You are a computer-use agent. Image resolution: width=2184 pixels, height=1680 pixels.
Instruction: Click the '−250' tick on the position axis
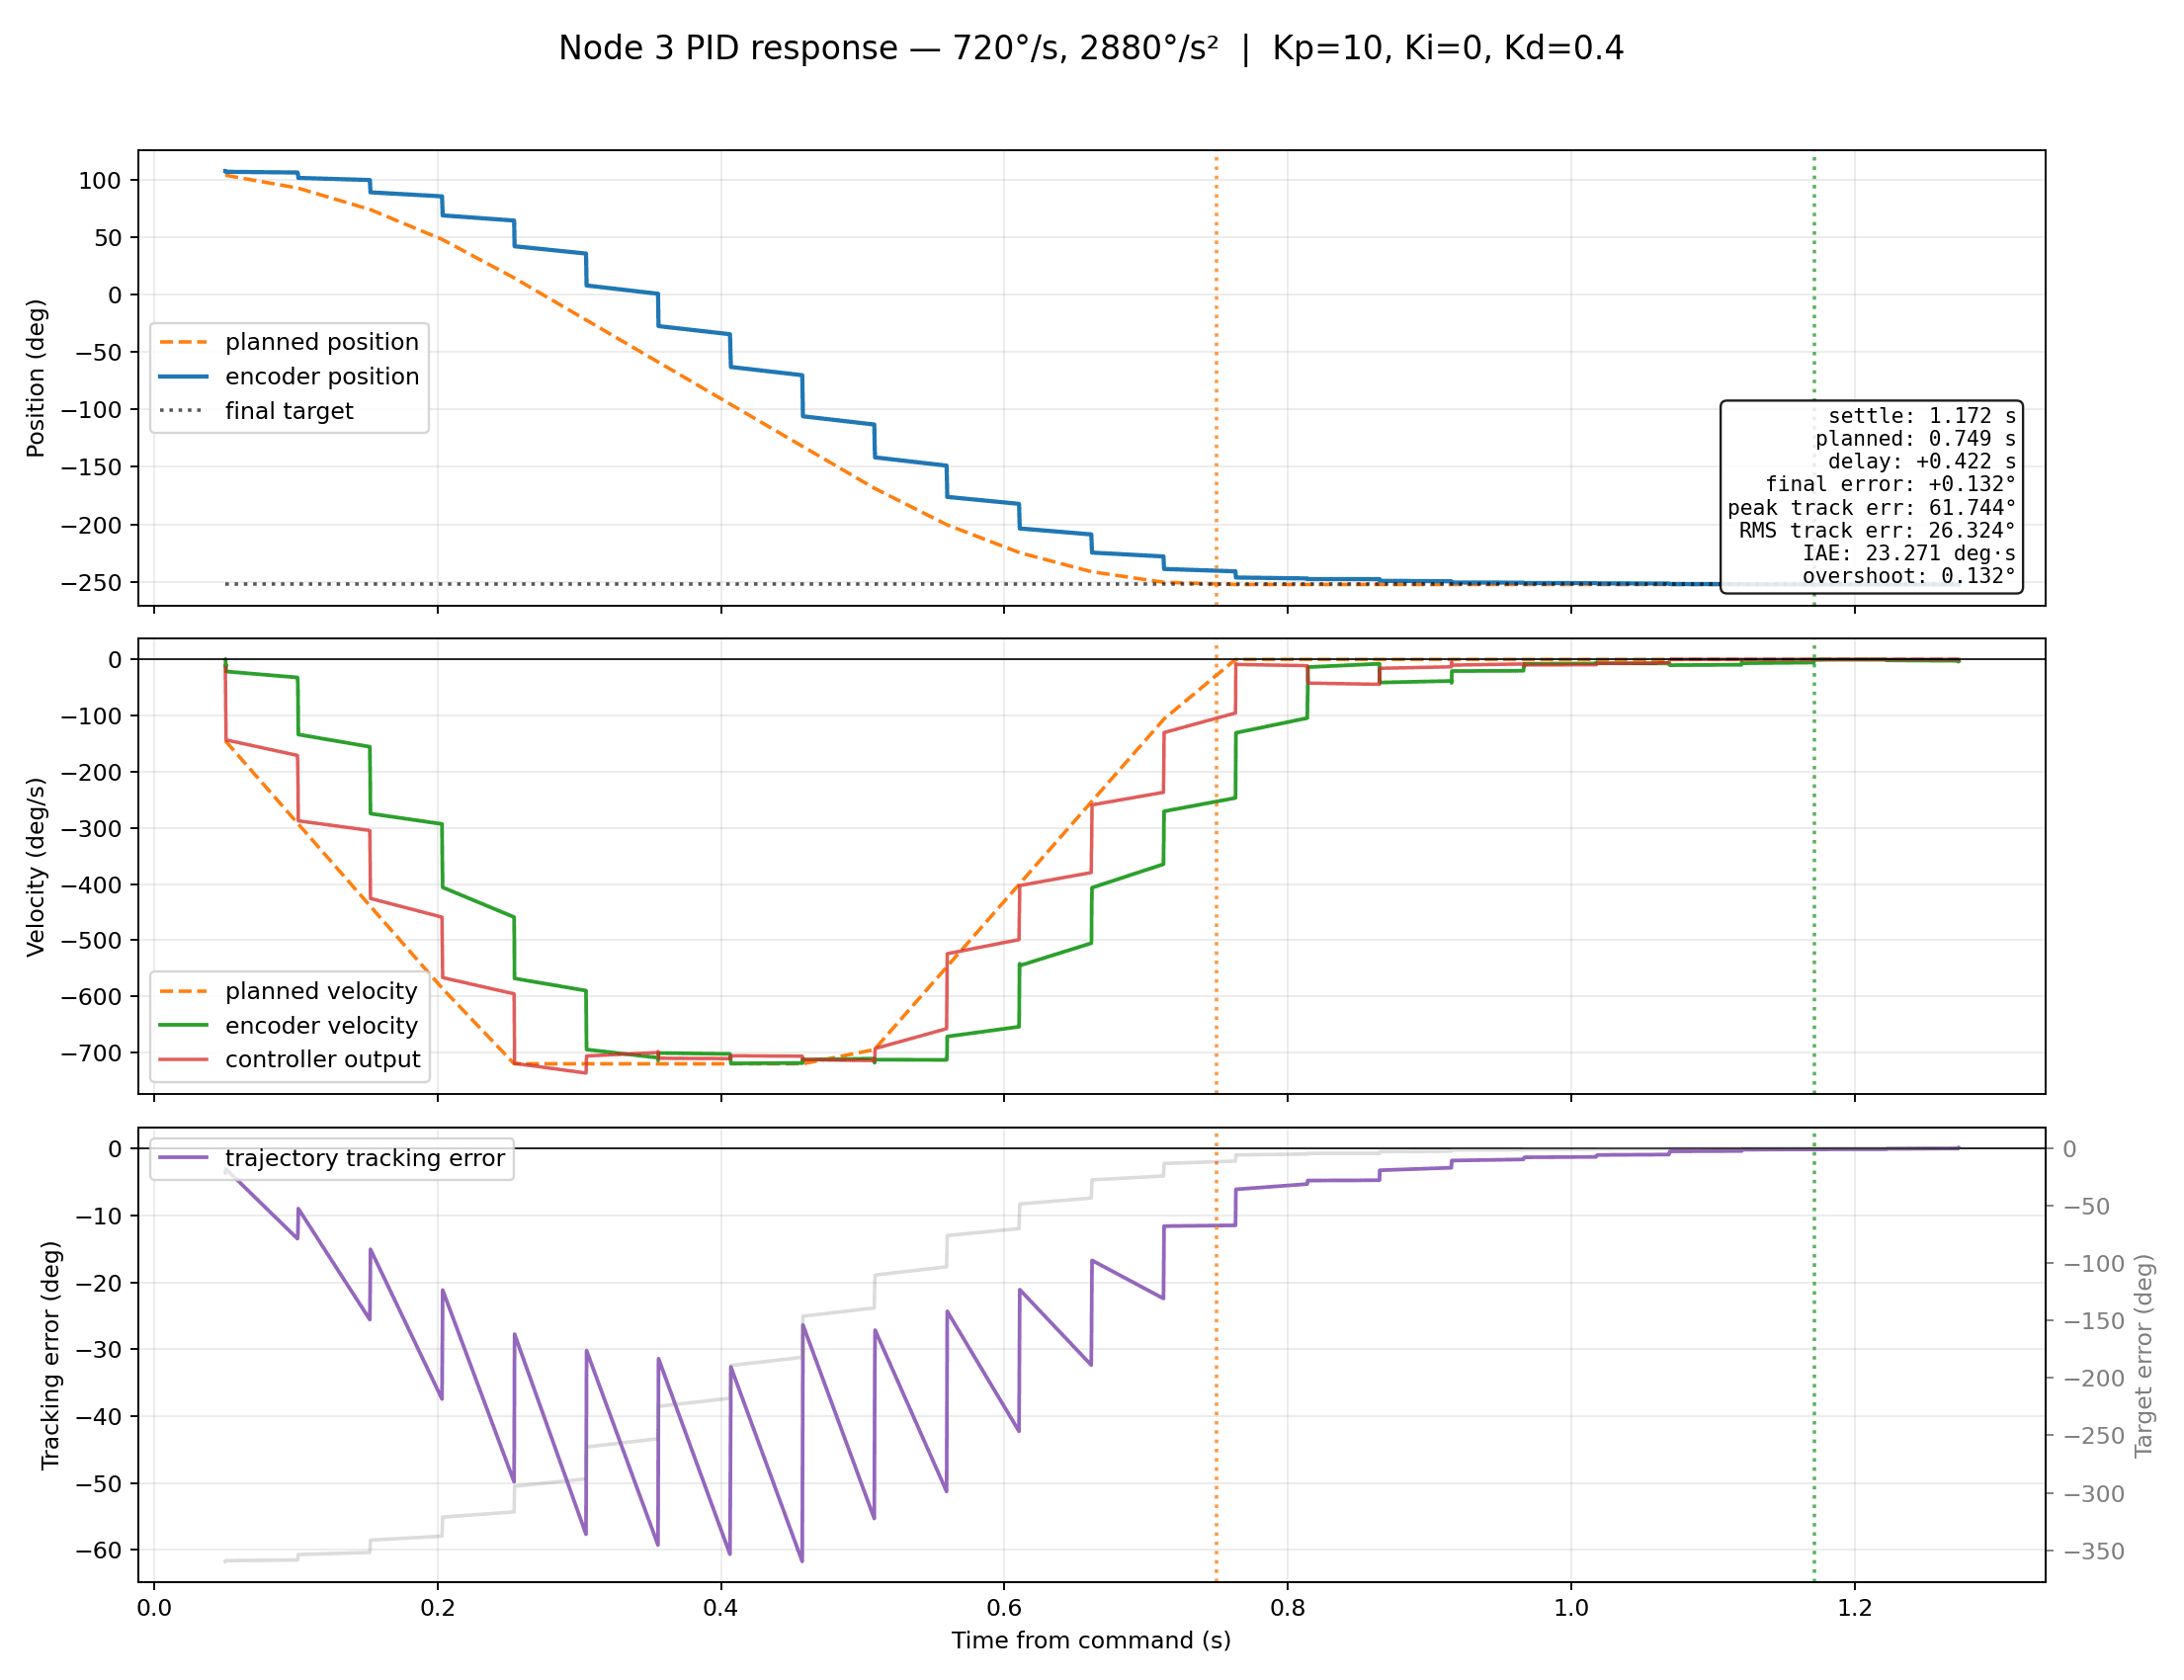pos(91,583)
